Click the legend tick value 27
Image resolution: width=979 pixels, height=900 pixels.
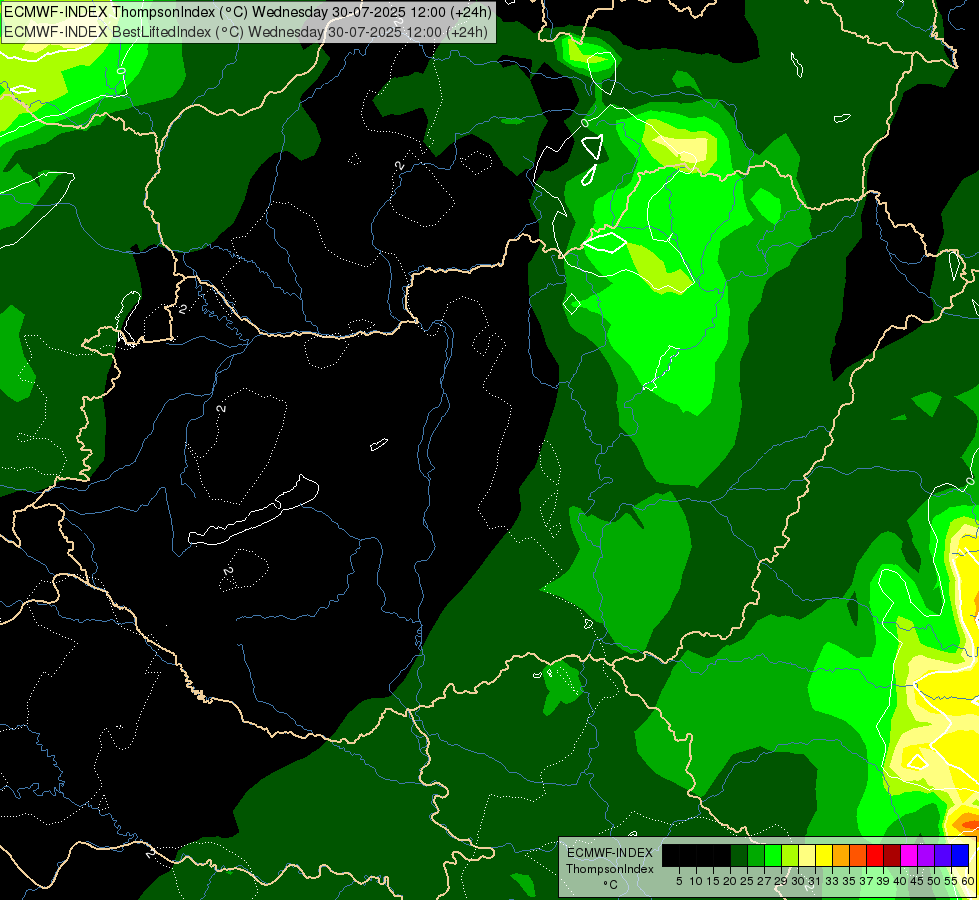(x=764, y=881)
